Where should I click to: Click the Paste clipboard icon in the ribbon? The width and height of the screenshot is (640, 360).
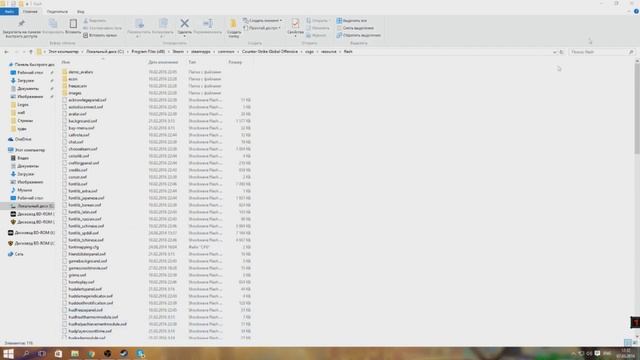(x=73, y=24)
